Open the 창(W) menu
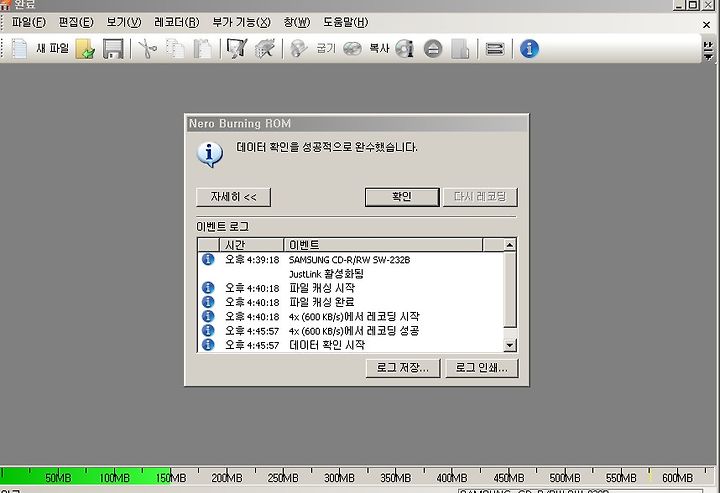Screen dimensions: 720x493 (x=297, y=22)
